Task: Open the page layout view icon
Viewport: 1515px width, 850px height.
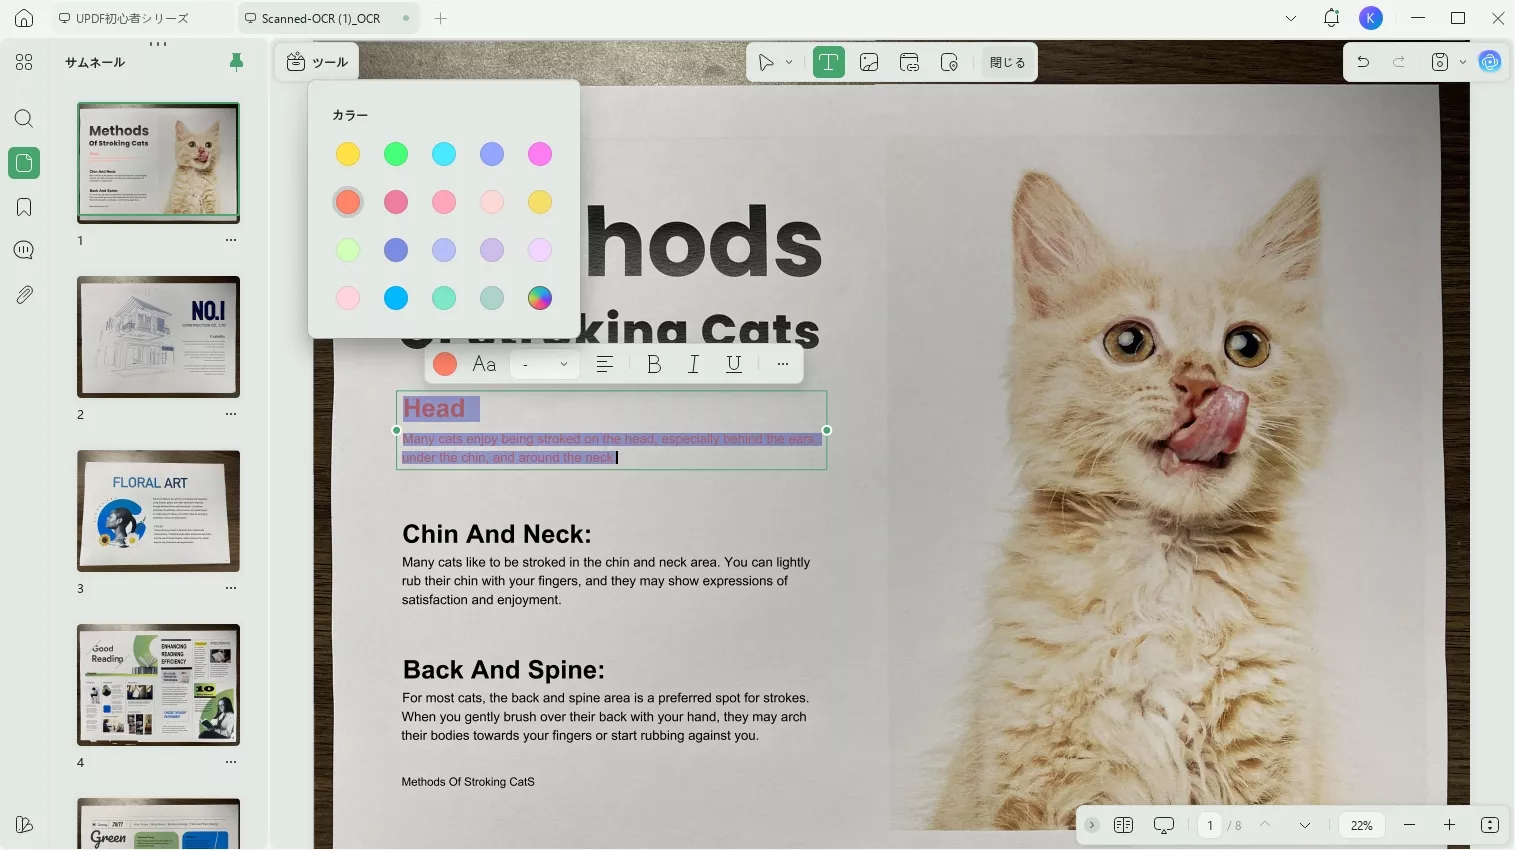Action: [1123, 825]
